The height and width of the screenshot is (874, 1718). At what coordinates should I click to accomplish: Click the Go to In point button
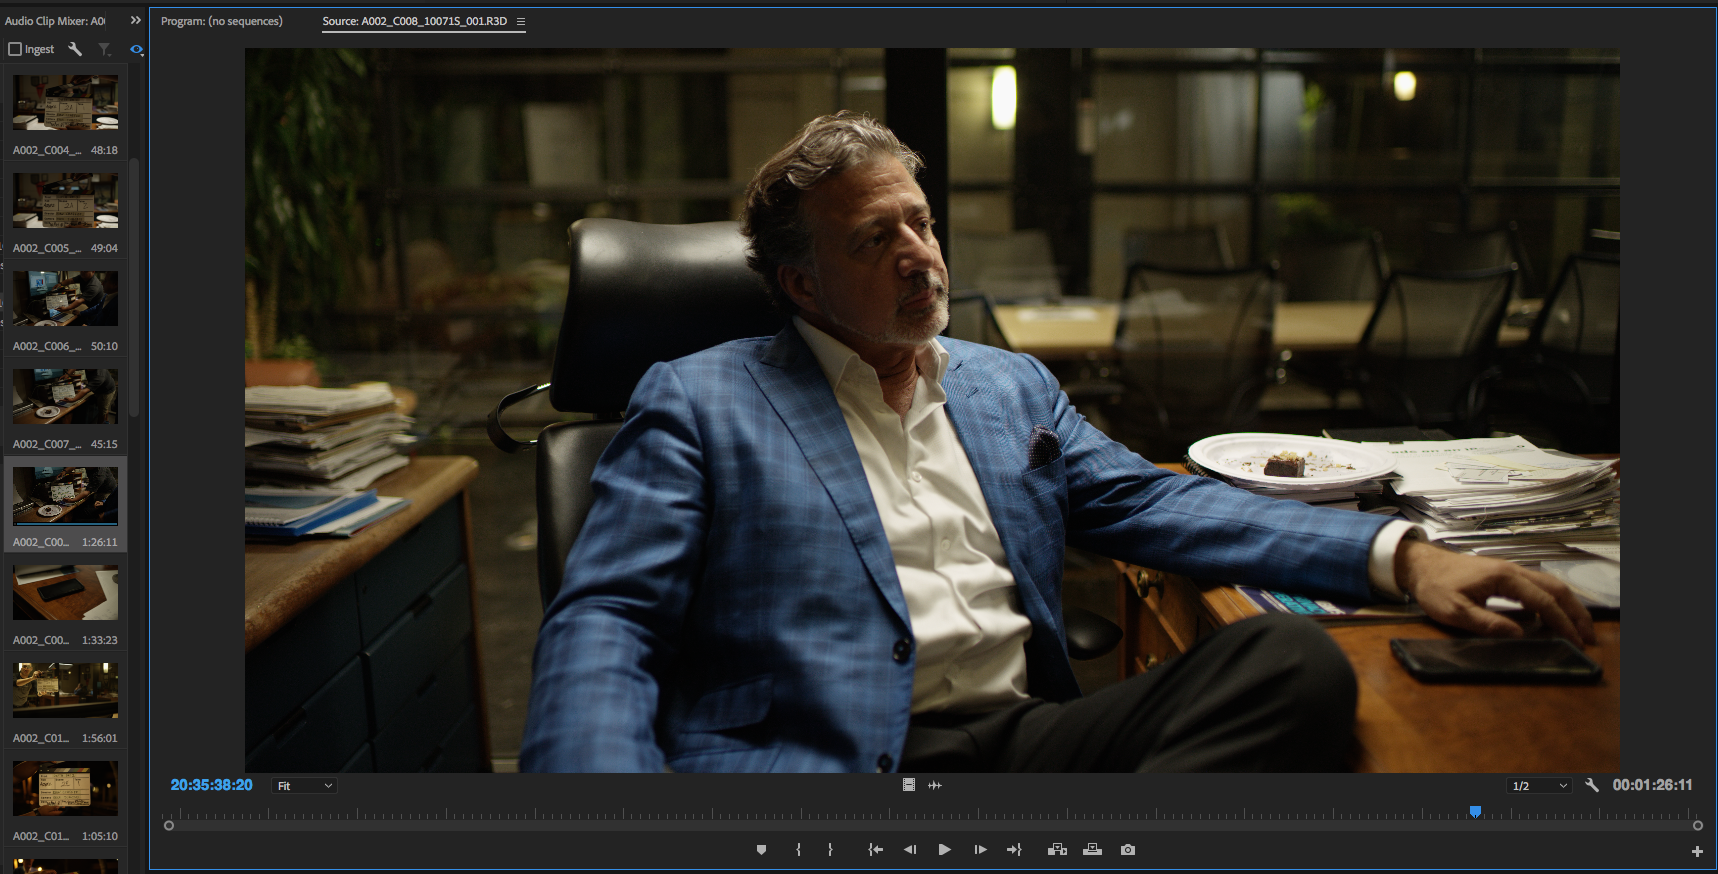(x=876, y=850)
